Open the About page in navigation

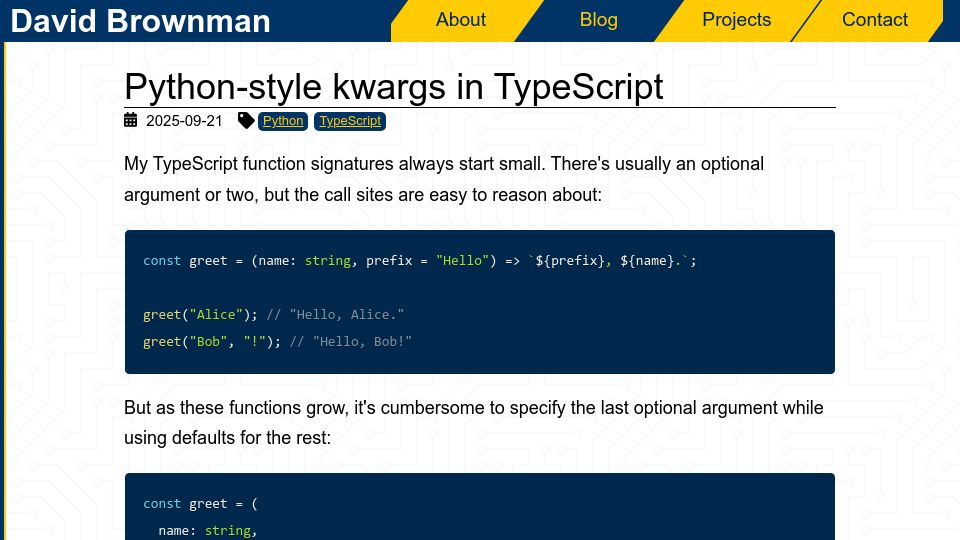[x=460, y=20]
